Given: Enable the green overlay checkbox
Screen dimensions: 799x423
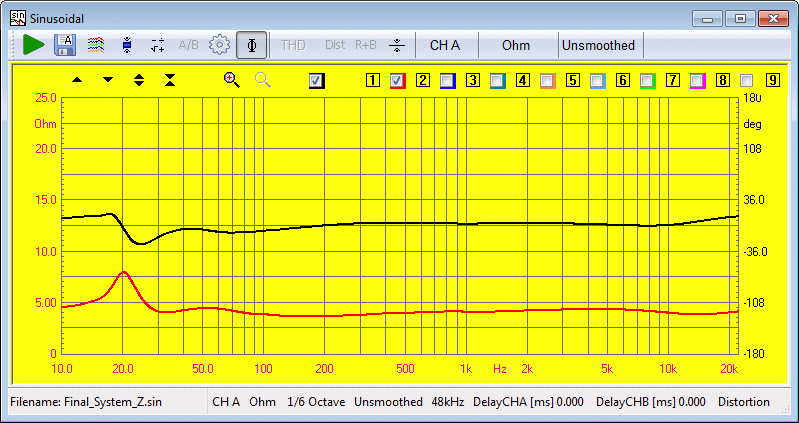Looking at the screenshot, I should 647,81.
